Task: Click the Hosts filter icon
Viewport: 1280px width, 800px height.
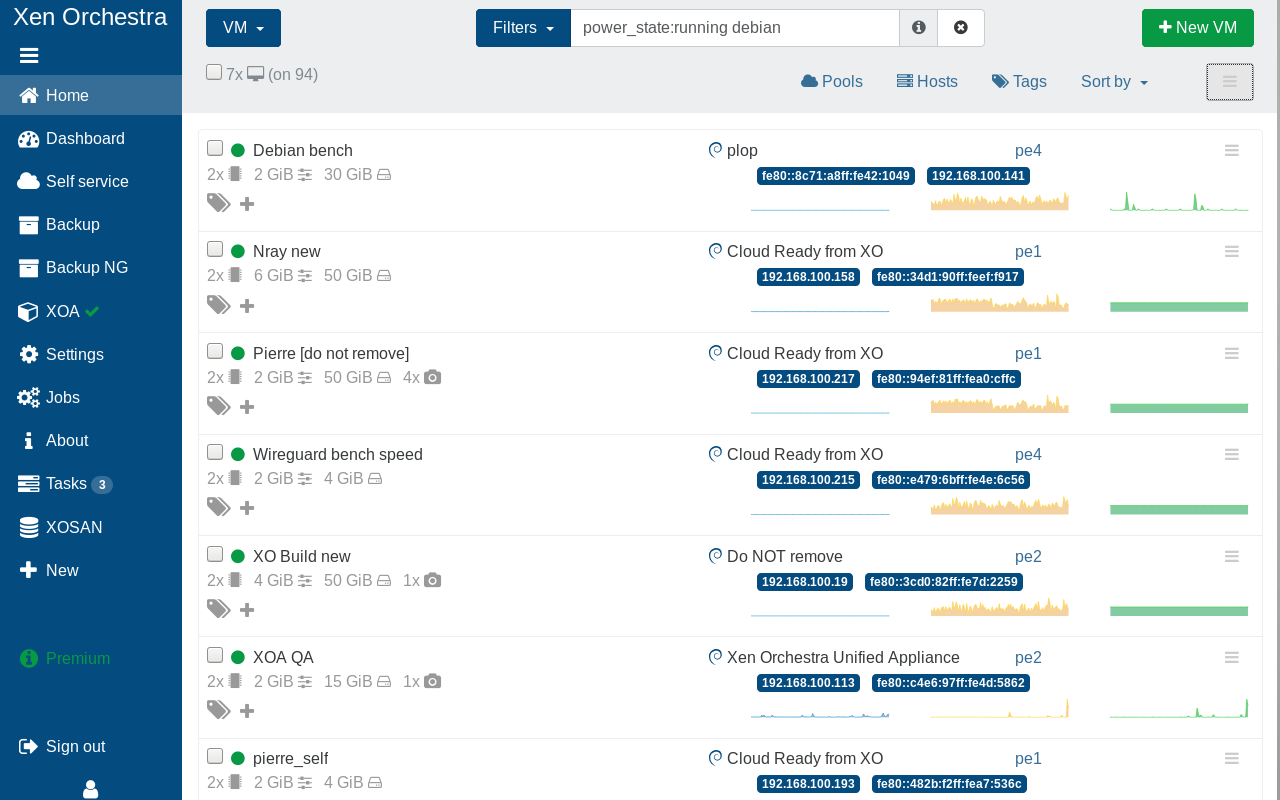Action: (x=903, y=81)
